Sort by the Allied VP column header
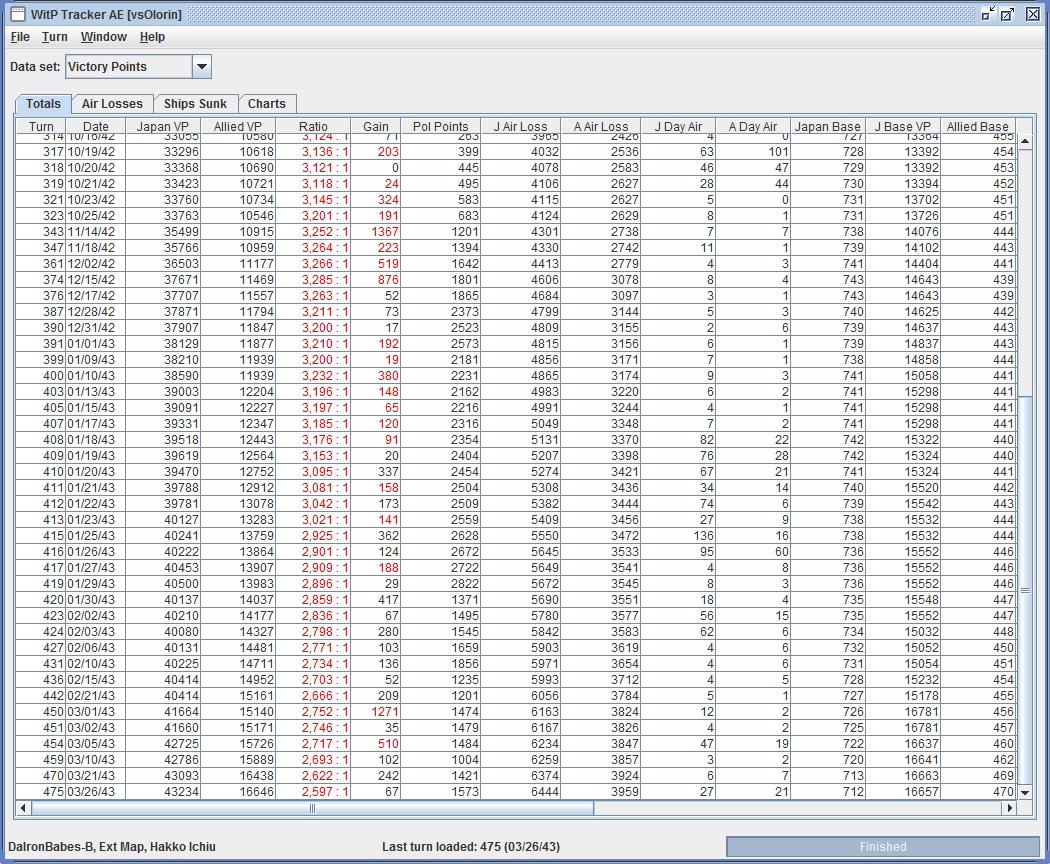Screen dimensions: 1050x864 tap(238, 126)
